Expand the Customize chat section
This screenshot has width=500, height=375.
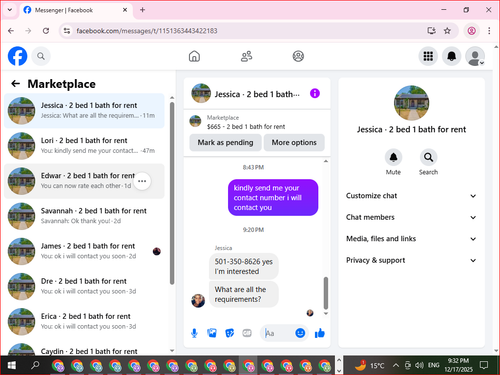click(411, 196)
